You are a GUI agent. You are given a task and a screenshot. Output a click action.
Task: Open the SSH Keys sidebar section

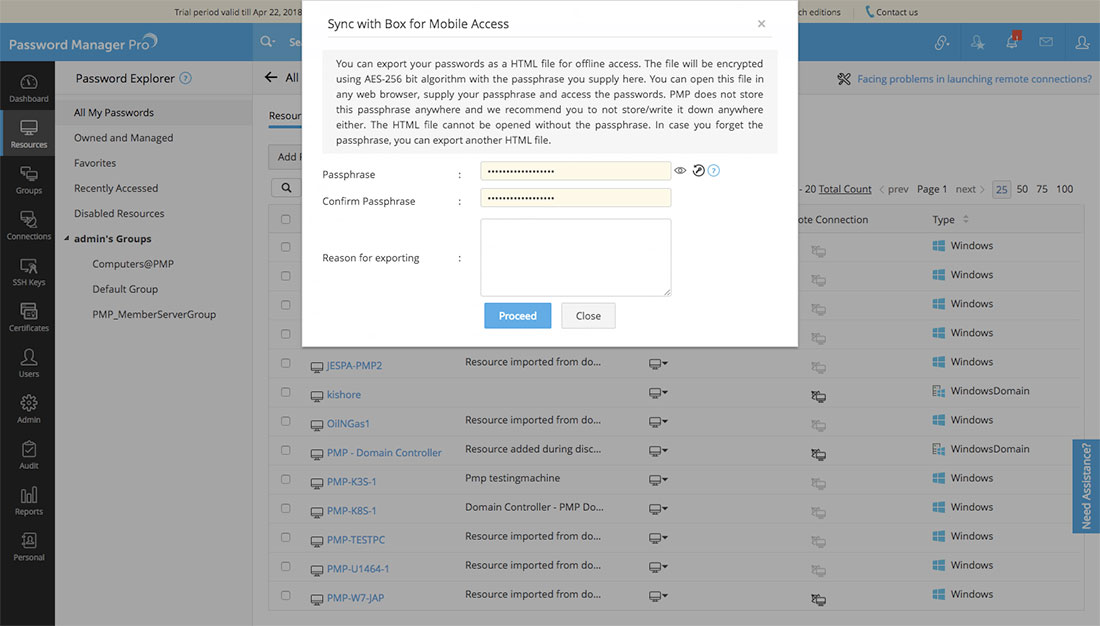click(x=29, y=273)
